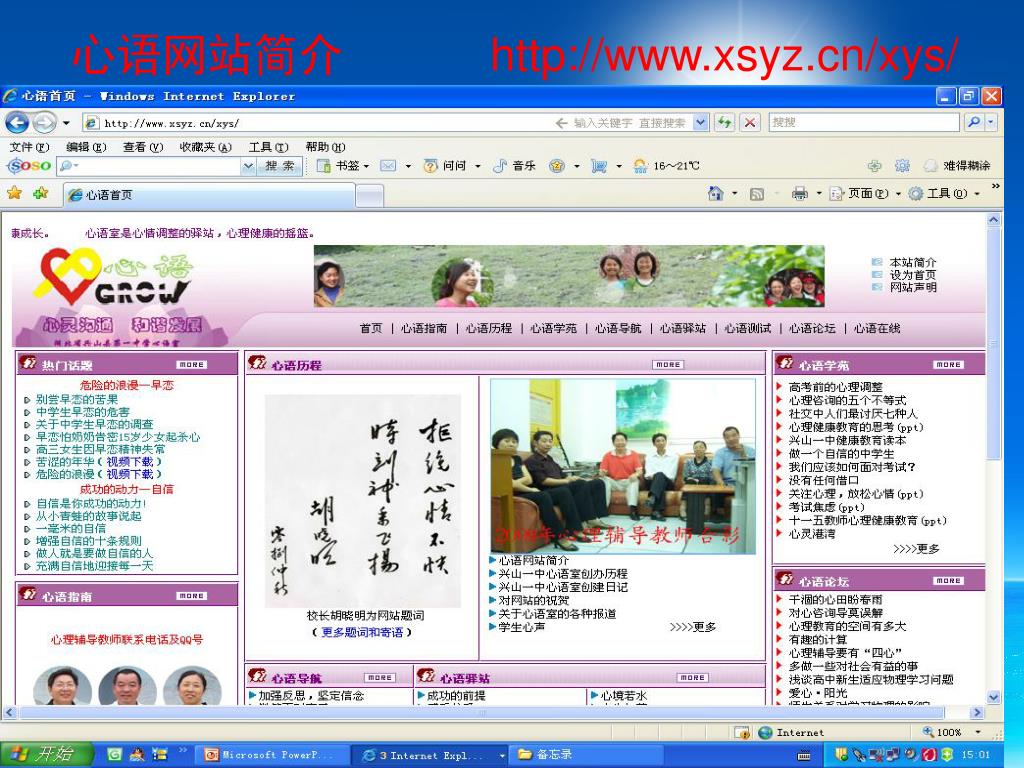Open the 心语网站简介 link
1024x768 pixels.
[534, 560]
